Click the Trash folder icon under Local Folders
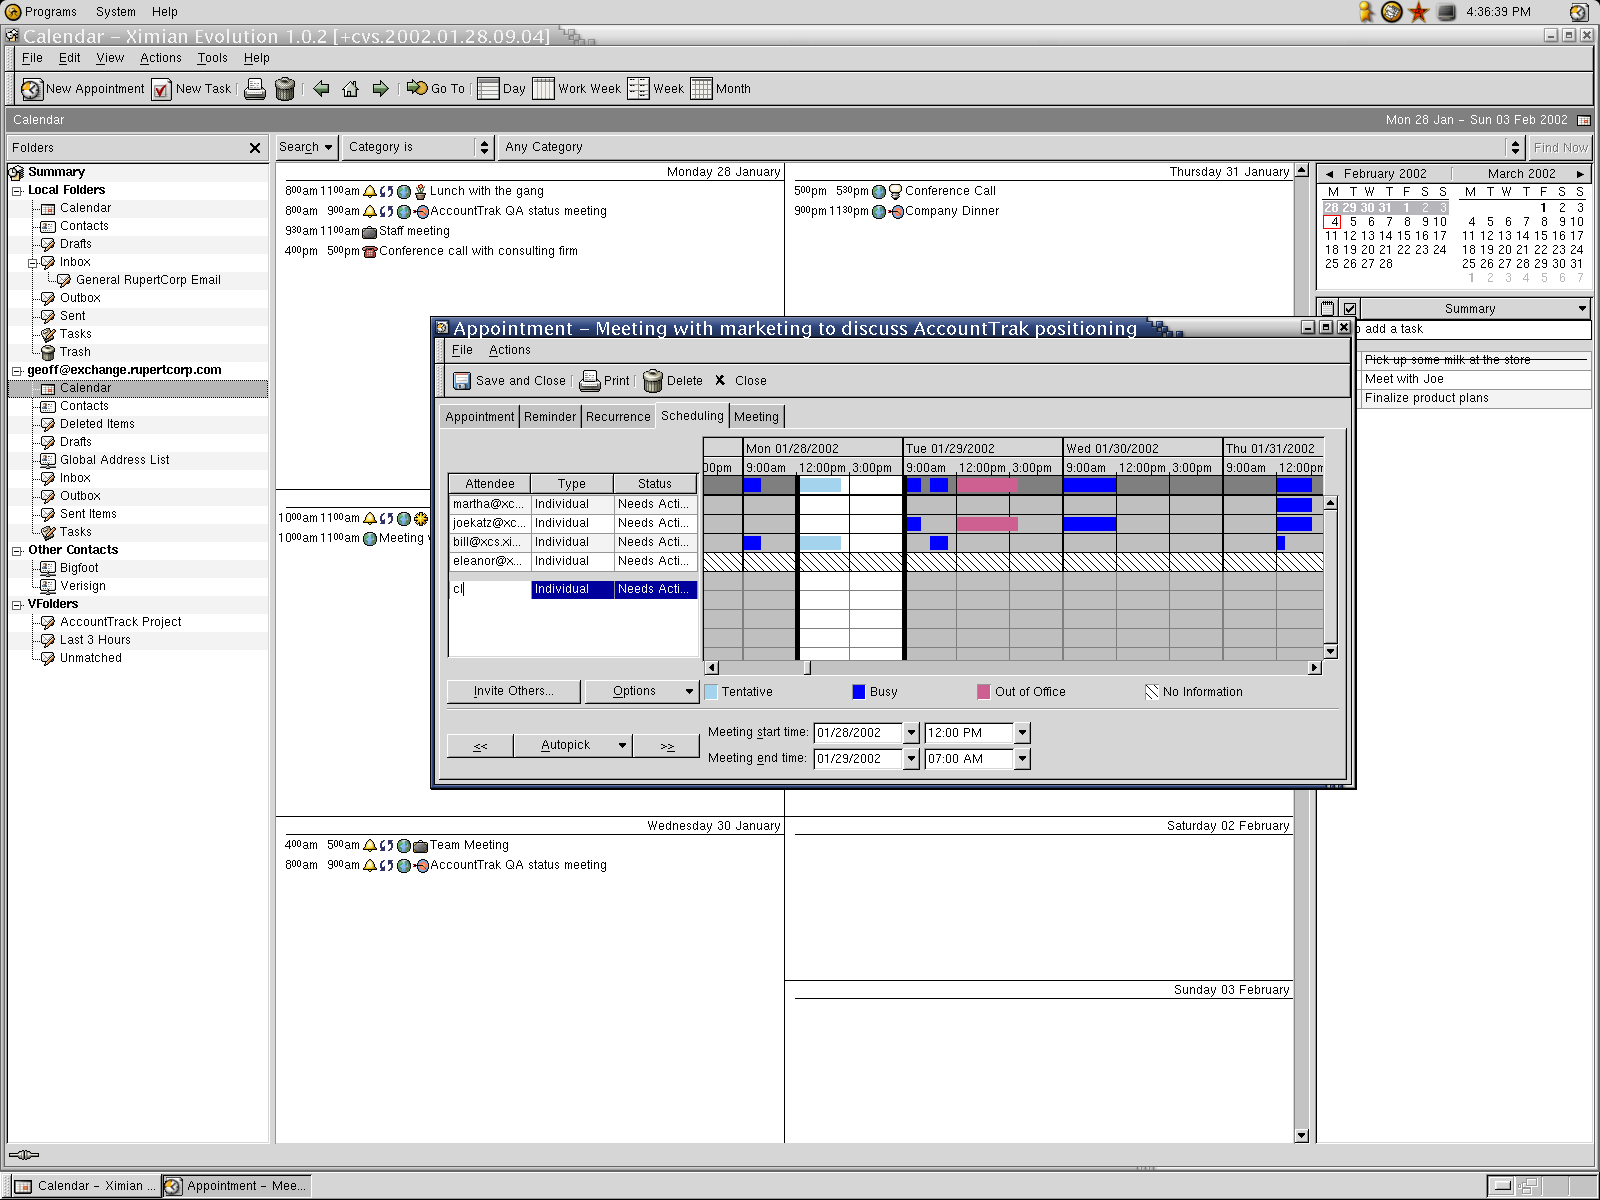Screen dimensions: 1600x1200 [47, 352]
